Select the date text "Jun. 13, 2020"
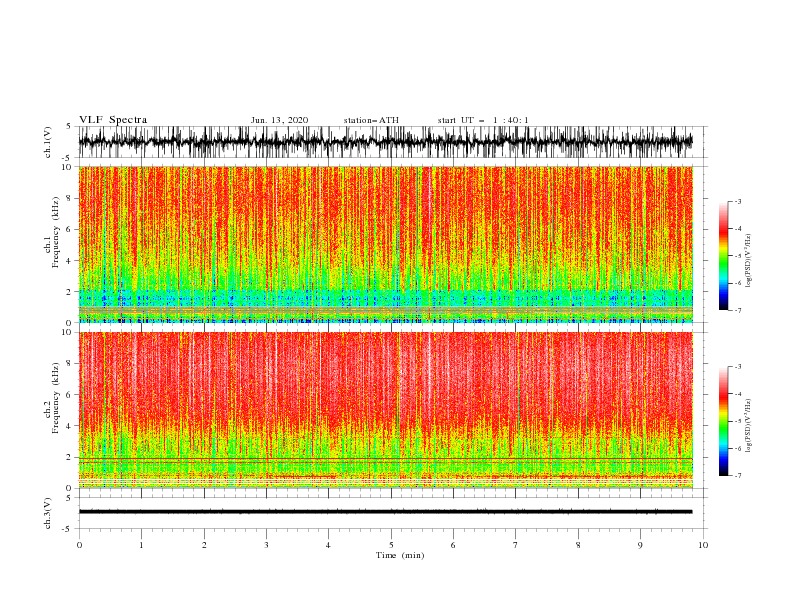The width and height of the screenshot is (792, 612). coord(279,120)
